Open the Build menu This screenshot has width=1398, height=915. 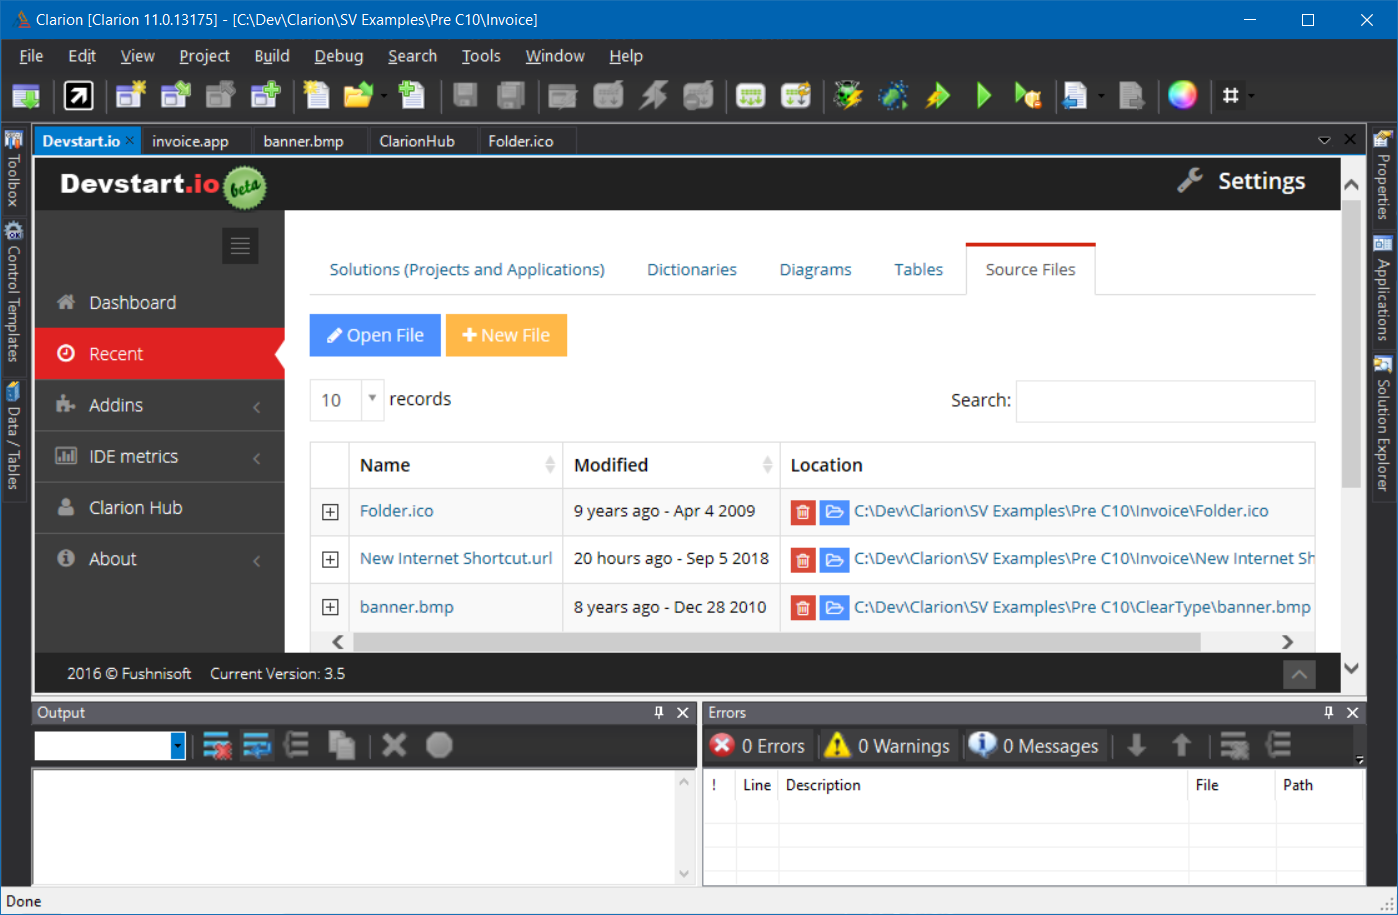point(271,56)
